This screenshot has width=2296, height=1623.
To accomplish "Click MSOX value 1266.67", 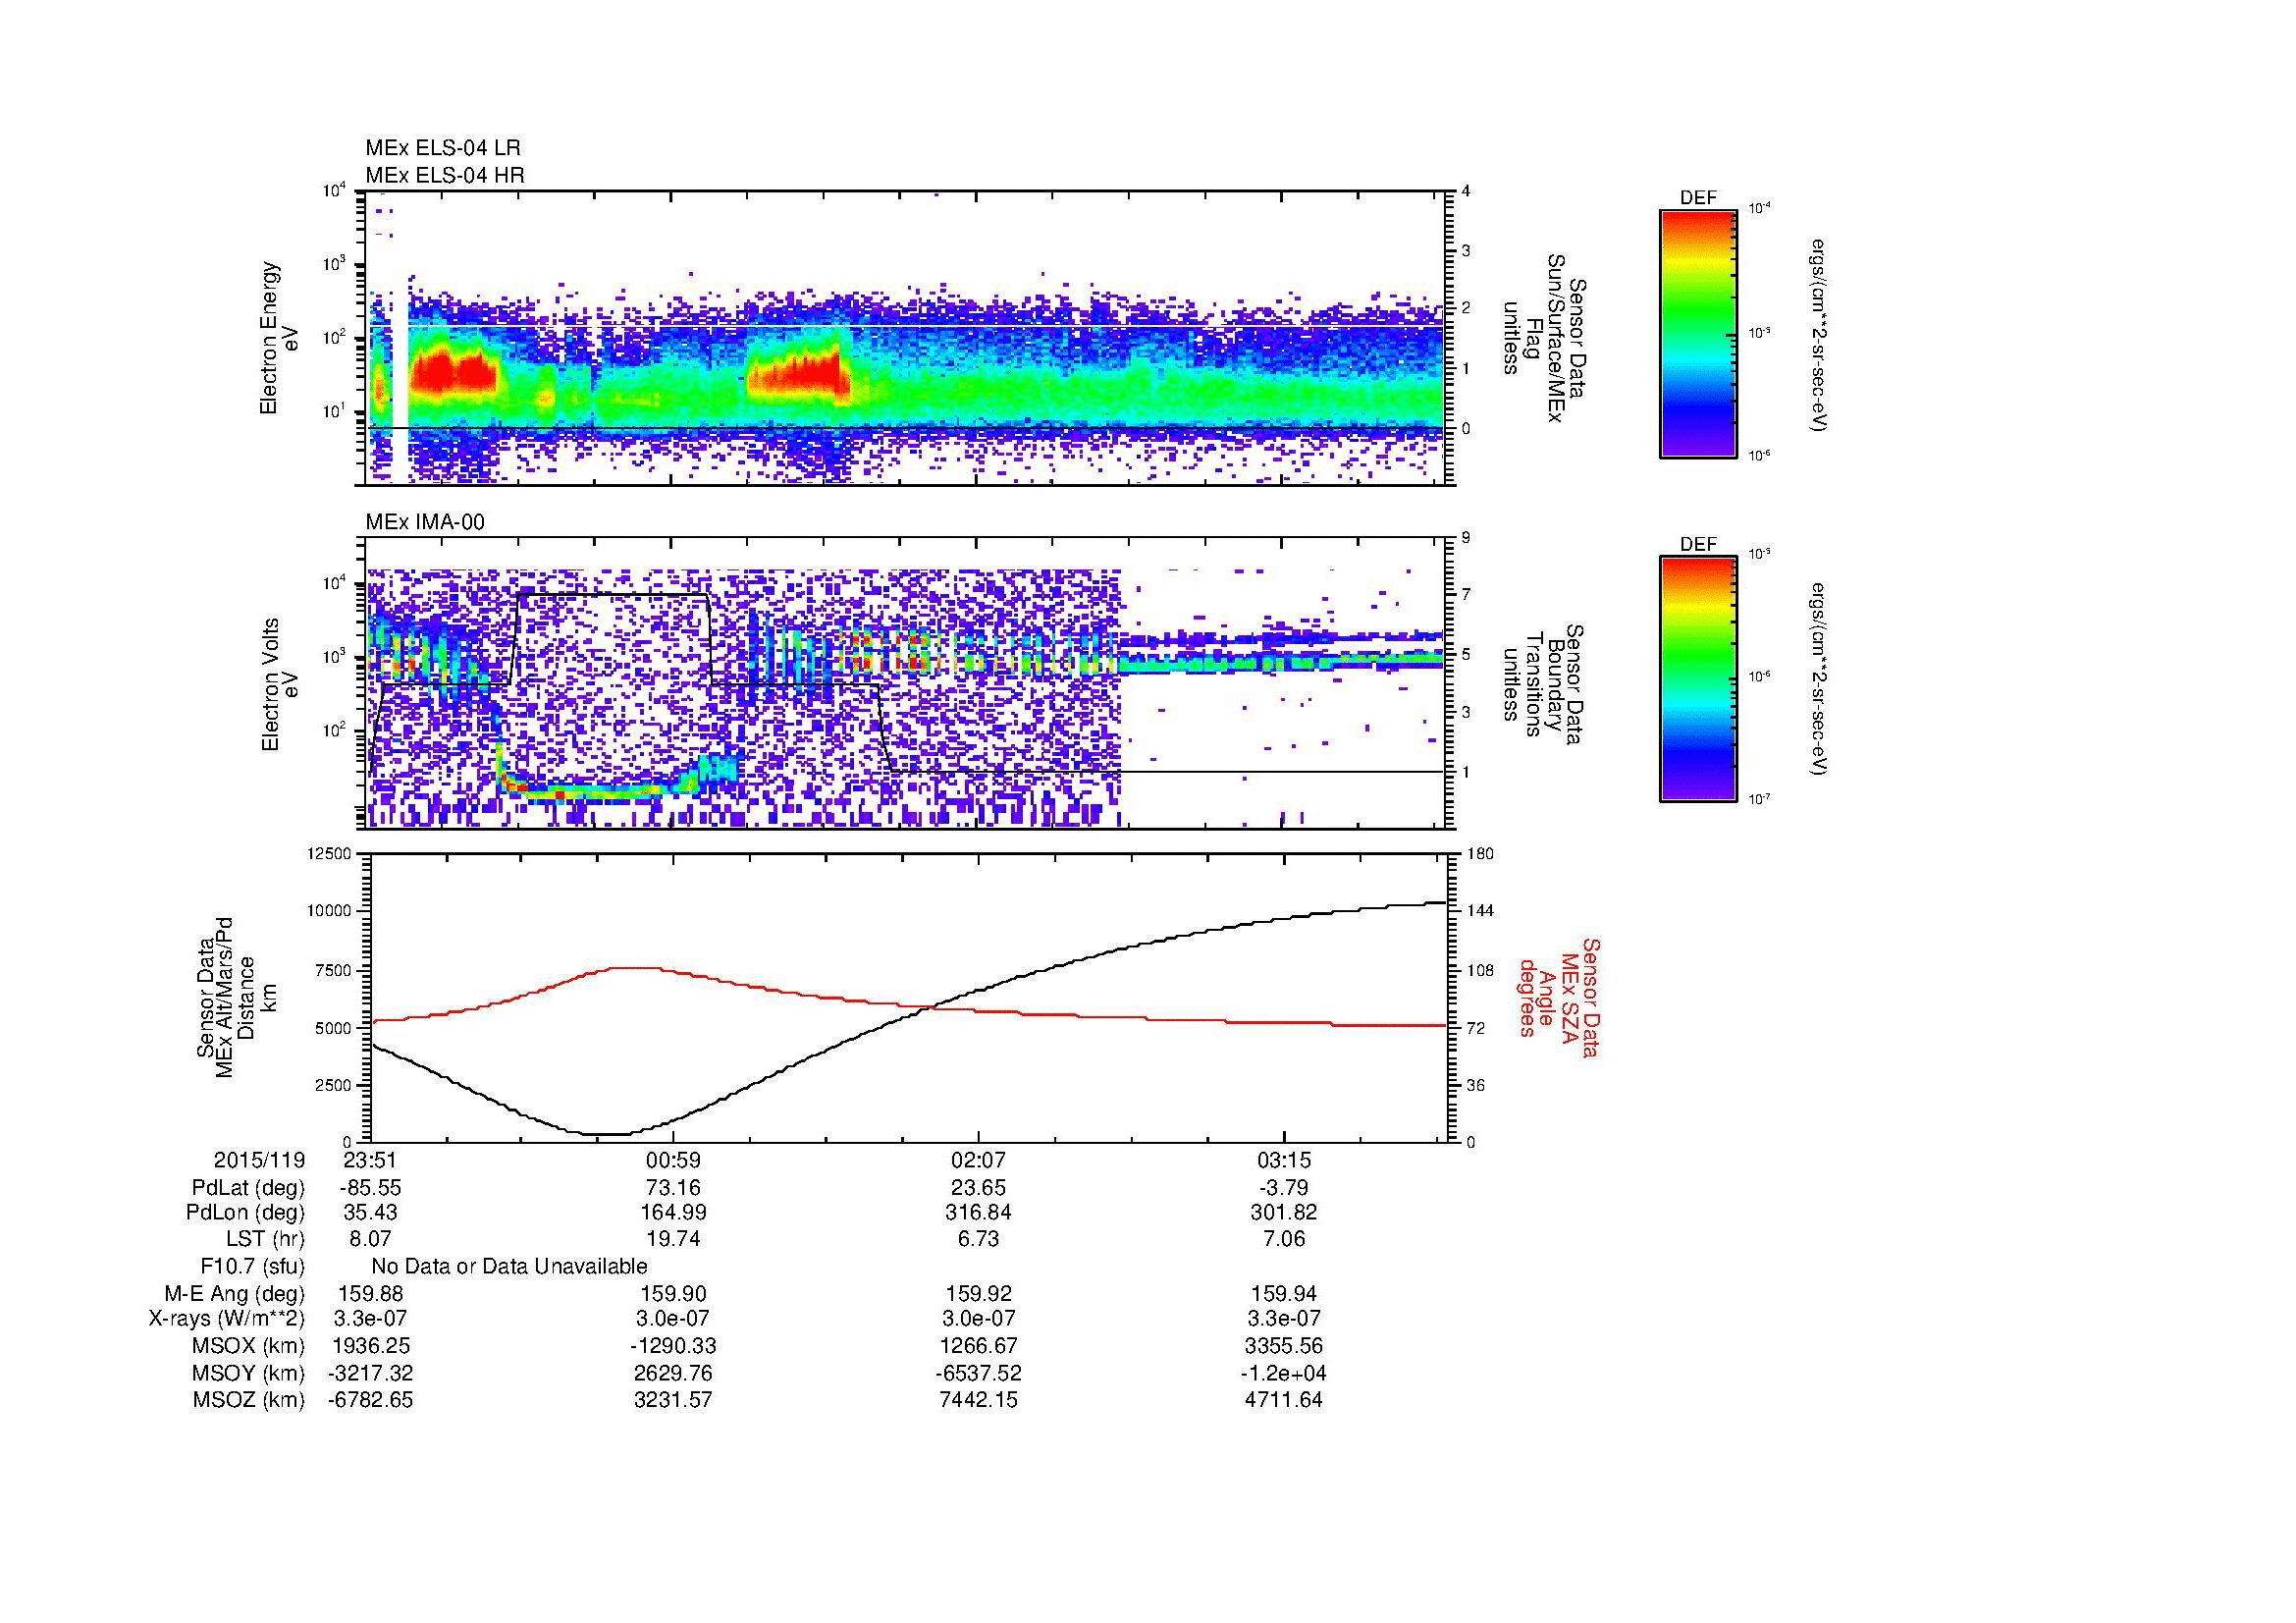I will (x=978, y=1346).
